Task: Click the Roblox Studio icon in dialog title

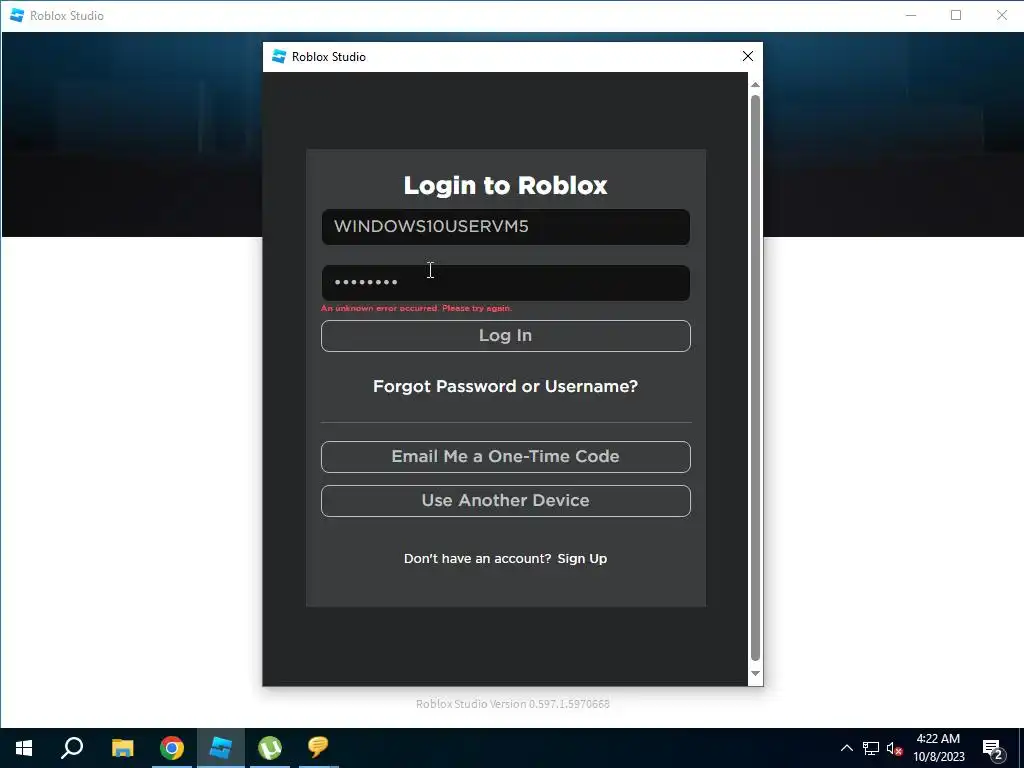Action: (x=279, y=56)
